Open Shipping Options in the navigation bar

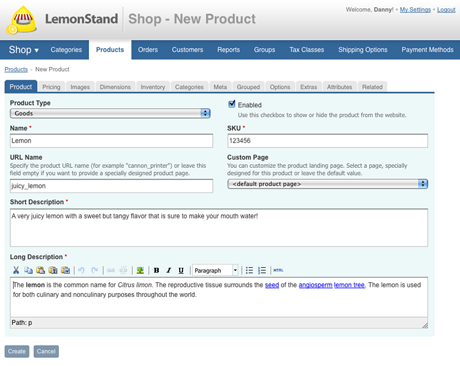pos(363,50)
